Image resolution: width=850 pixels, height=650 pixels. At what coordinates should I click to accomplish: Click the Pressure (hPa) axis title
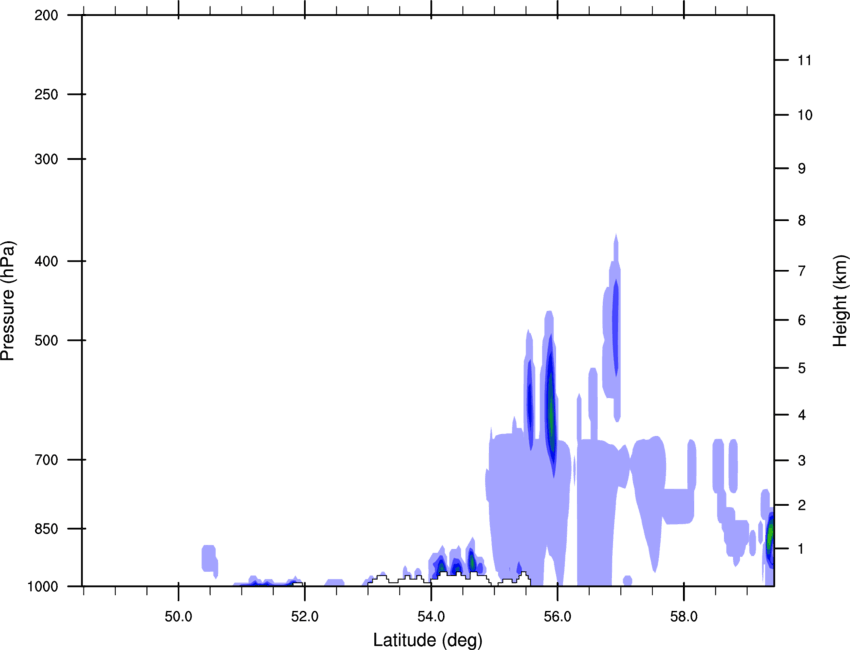8,300
